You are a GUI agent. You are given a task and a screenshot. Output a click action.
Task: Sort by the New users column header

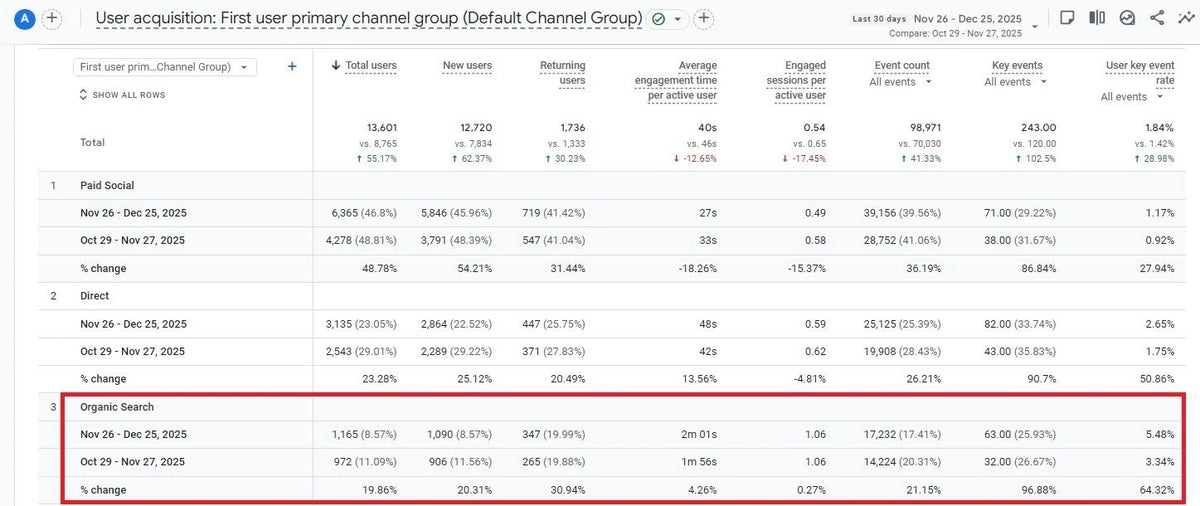[x=467, y=66]
